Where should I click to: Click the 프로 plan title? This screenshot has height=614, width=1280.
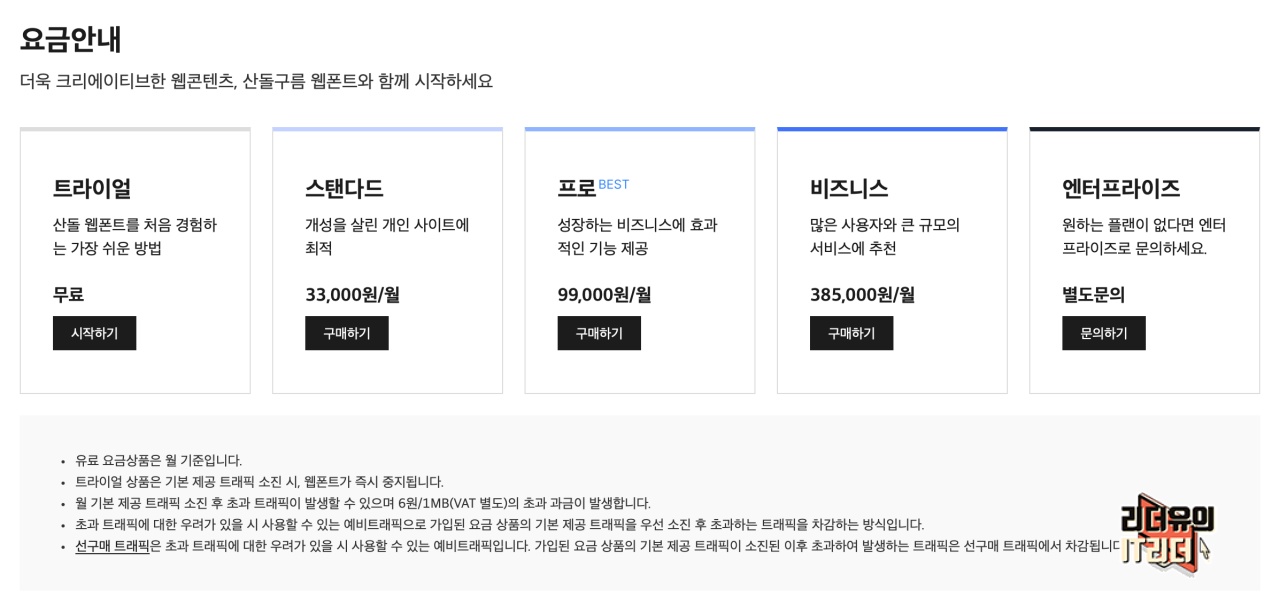pos(577,188)
